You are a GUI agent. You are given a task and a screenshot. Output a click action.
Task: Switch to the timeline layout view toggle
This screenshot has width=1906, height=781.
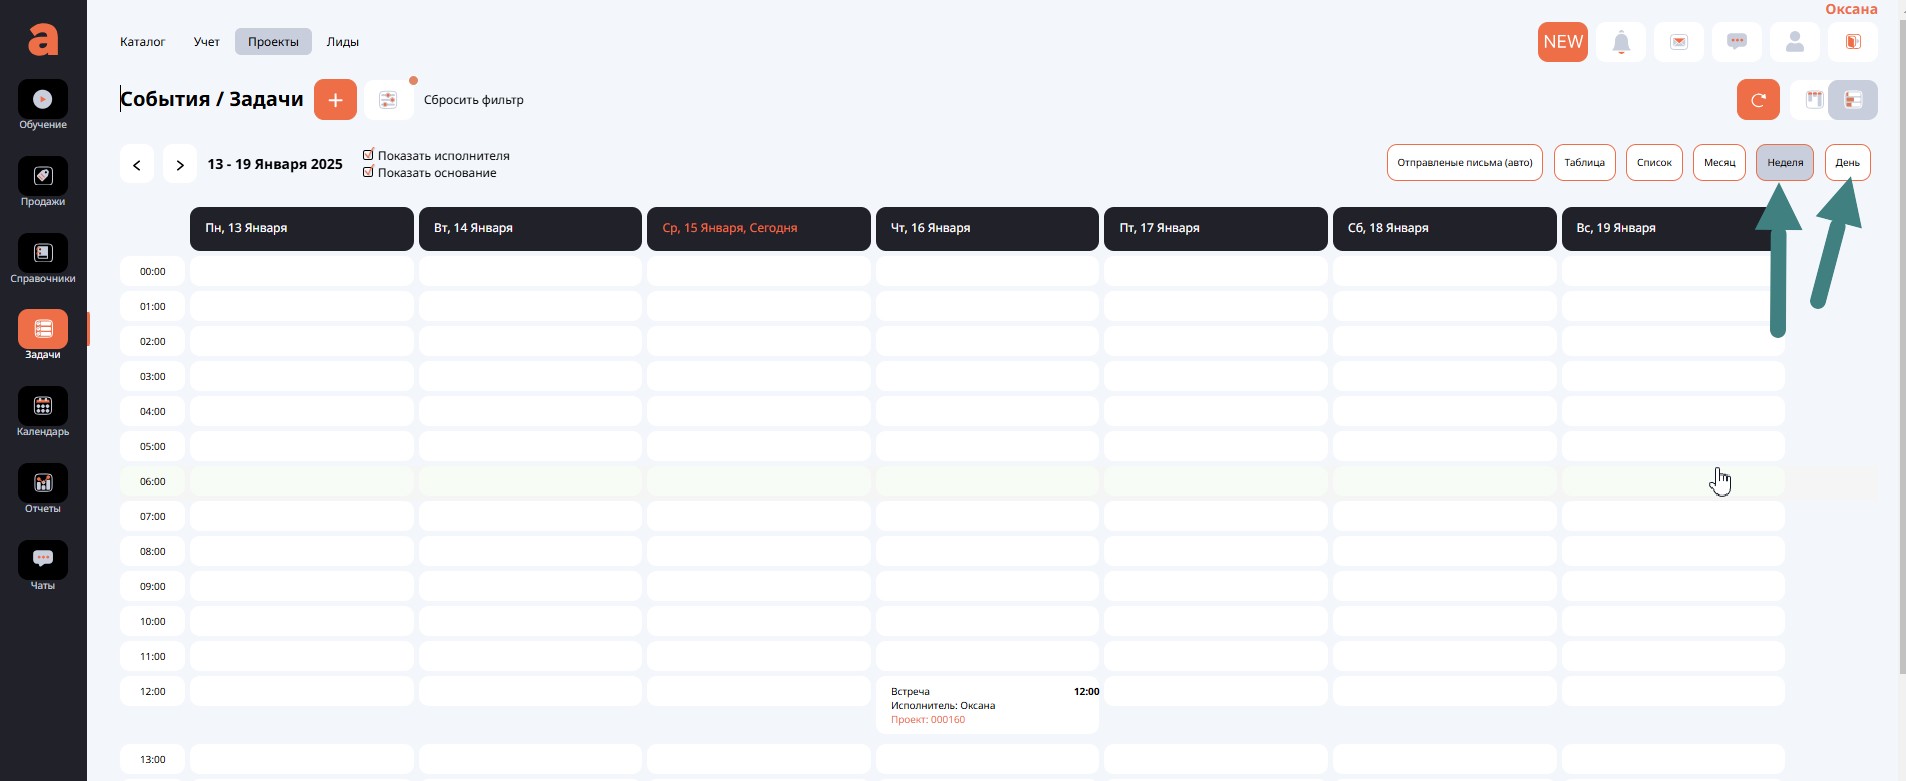point(1852,100)
